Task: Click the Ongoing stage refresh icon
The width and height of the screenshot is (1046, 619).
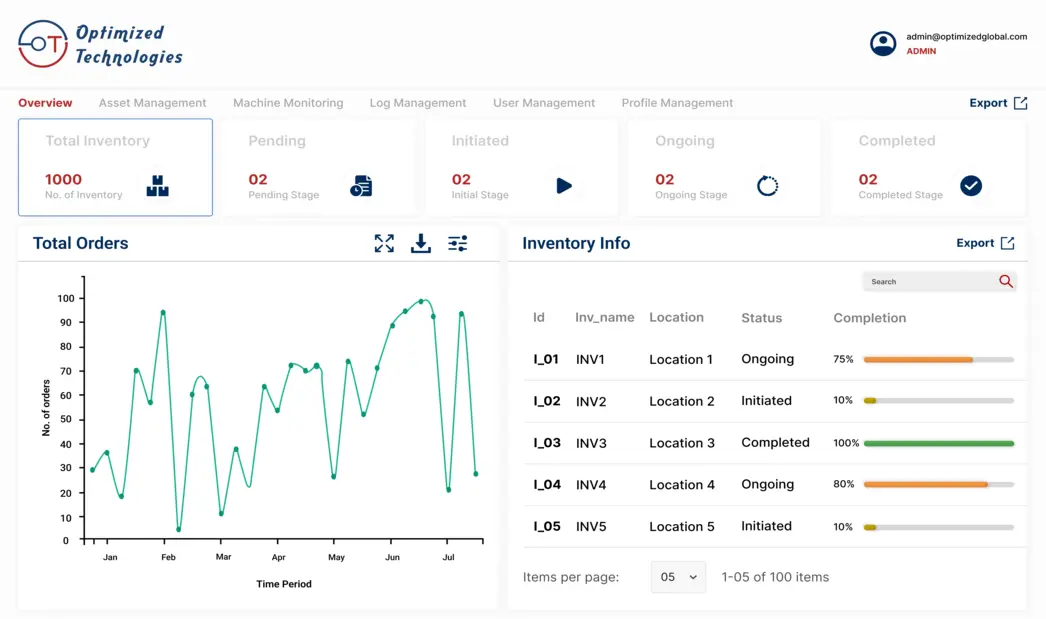Action: pyautogui.click(x=767, y=186)
